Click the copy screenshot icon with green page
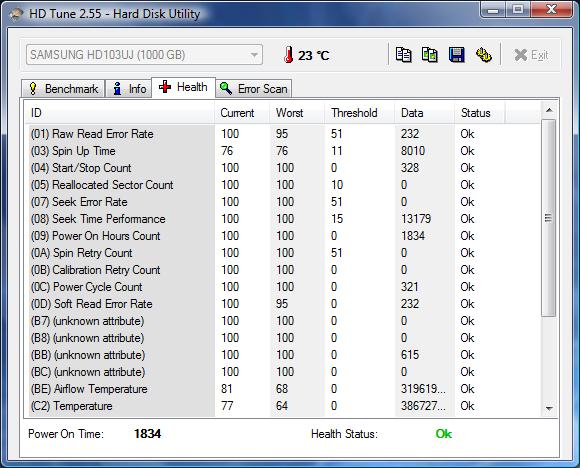This screenshot has width=580, height=468. click(x=430, y=55)
